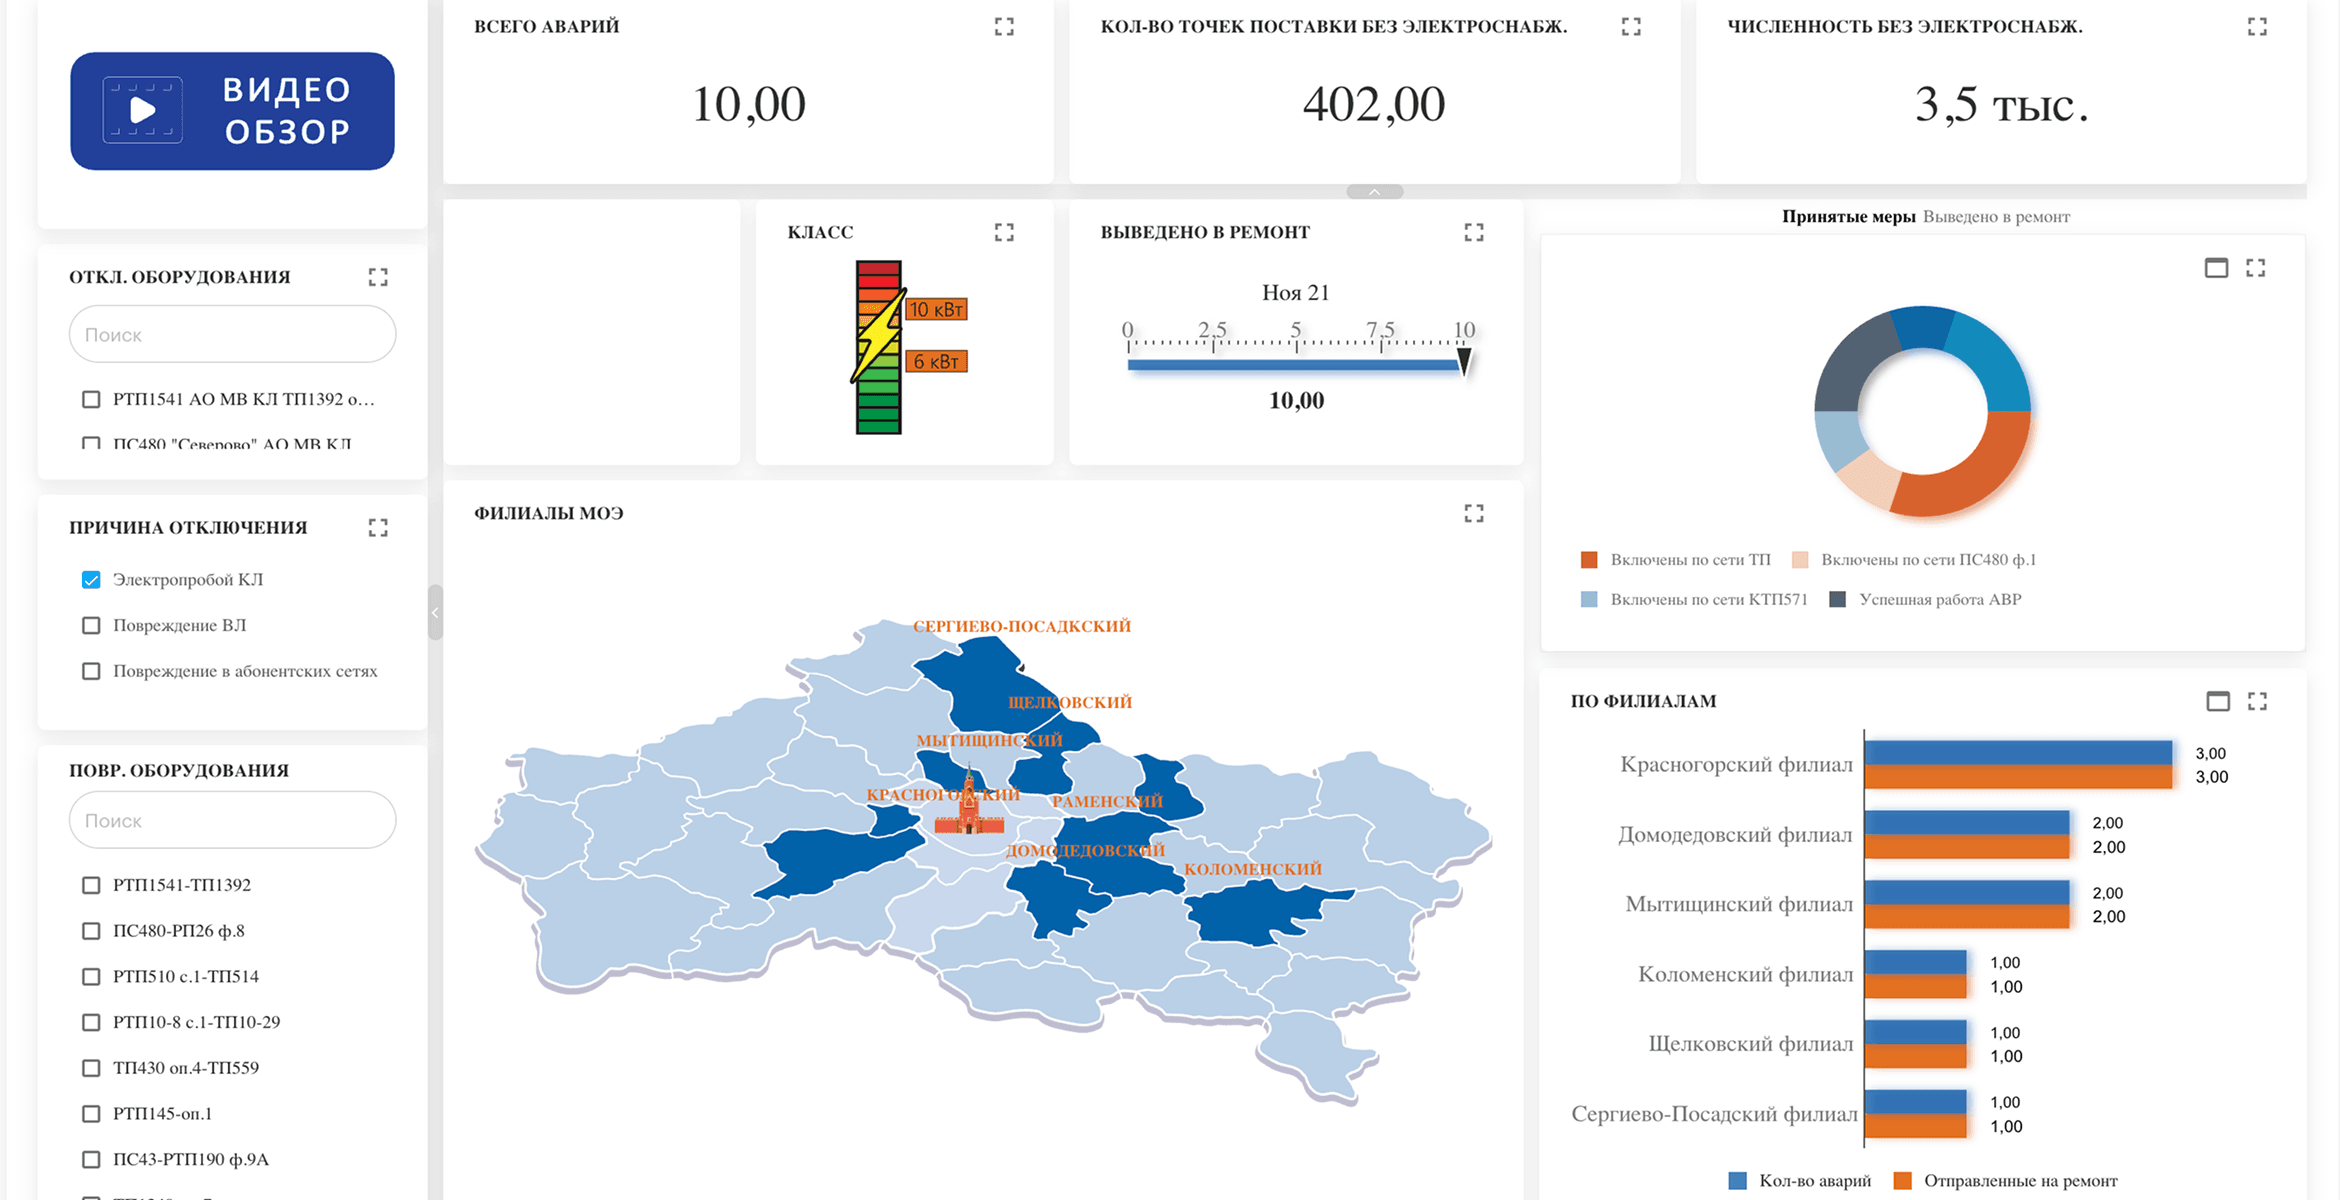Select the 6 кВт class label
The height and width of the screenshot is (1200, 2340).
click(x=936, y=362)
